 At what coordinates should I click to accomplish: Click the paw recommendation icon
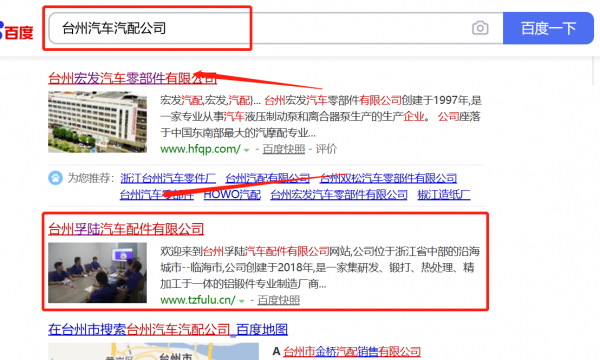[x=55, y=178]
